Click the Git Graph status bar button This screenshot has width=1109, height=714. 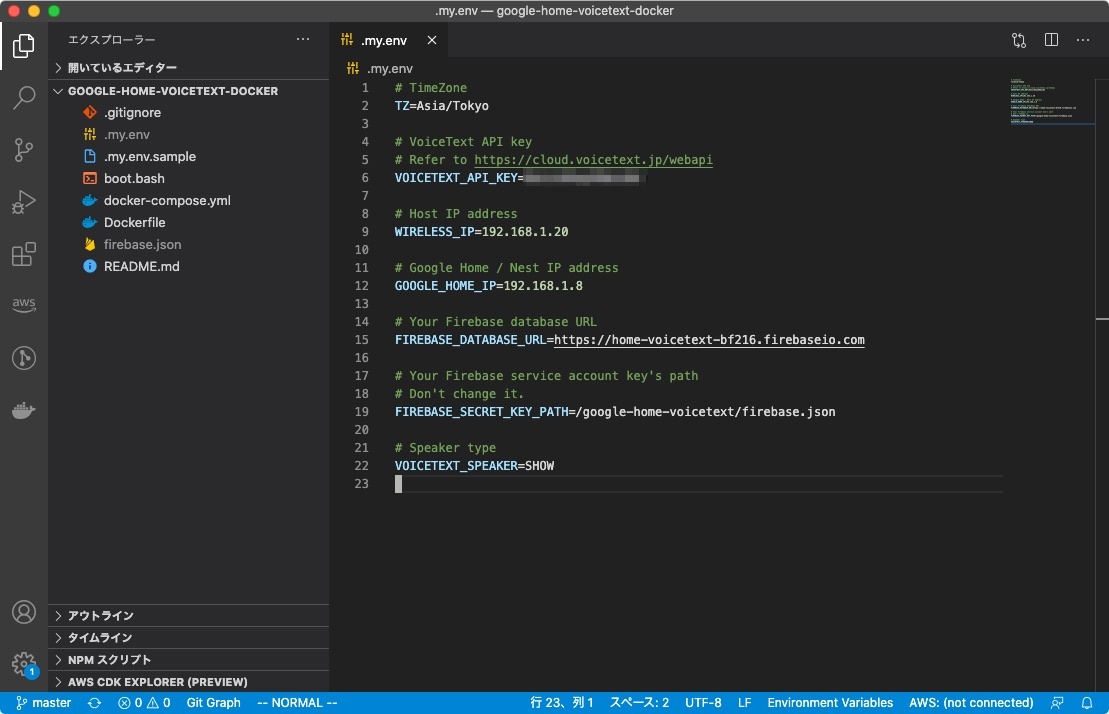tap(213, 703)
